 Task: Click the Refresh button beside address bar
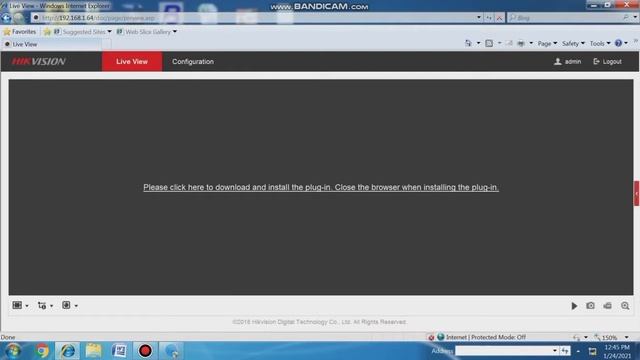click(489, 18)
